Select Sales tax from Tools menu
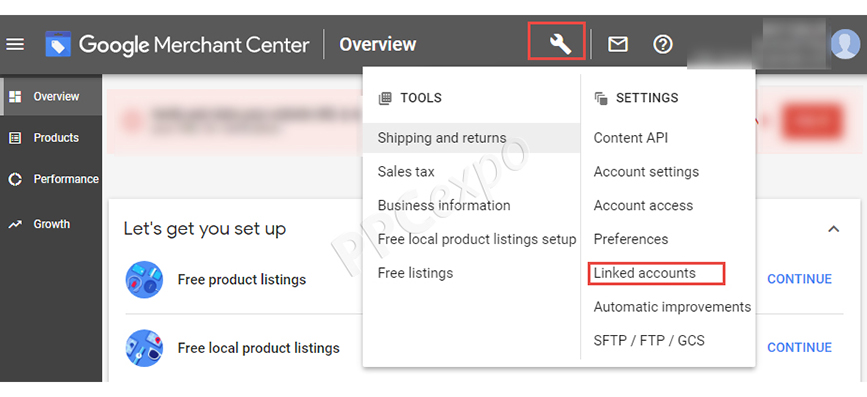 [406, 171]
